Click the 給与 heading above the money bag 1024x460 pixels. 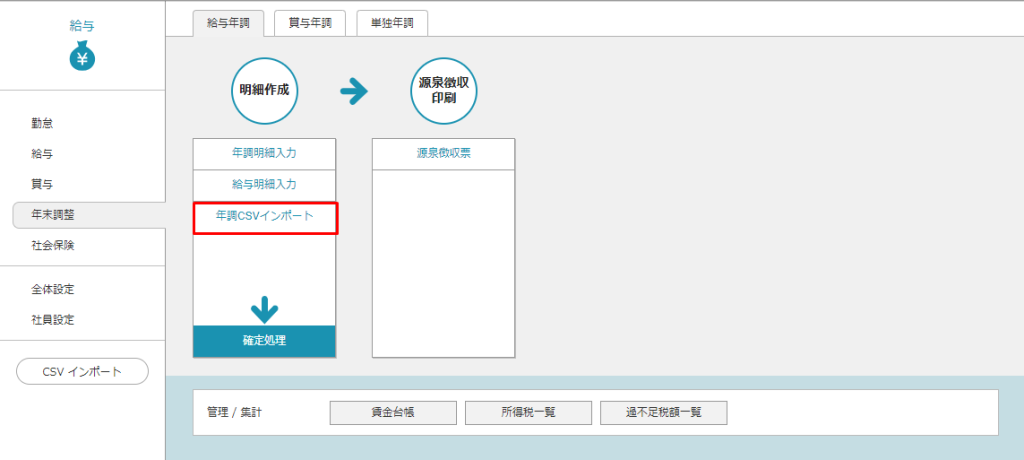82,25
